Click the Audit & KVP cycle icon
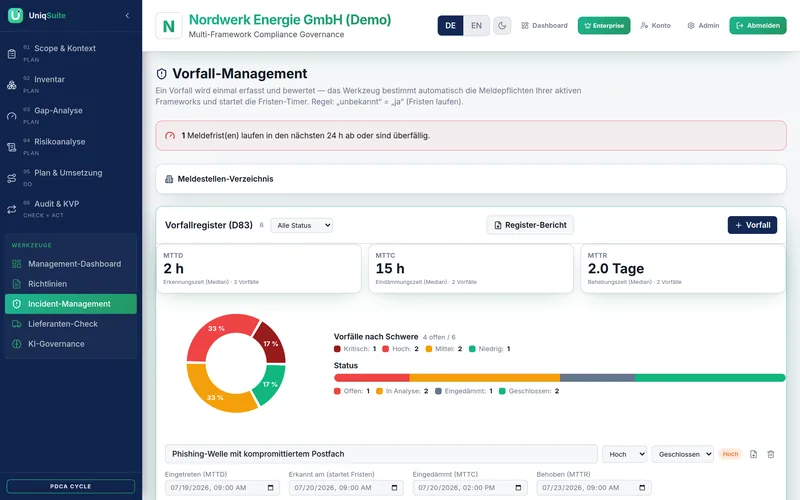Viewport: 800px width, 500px height. 12,209
